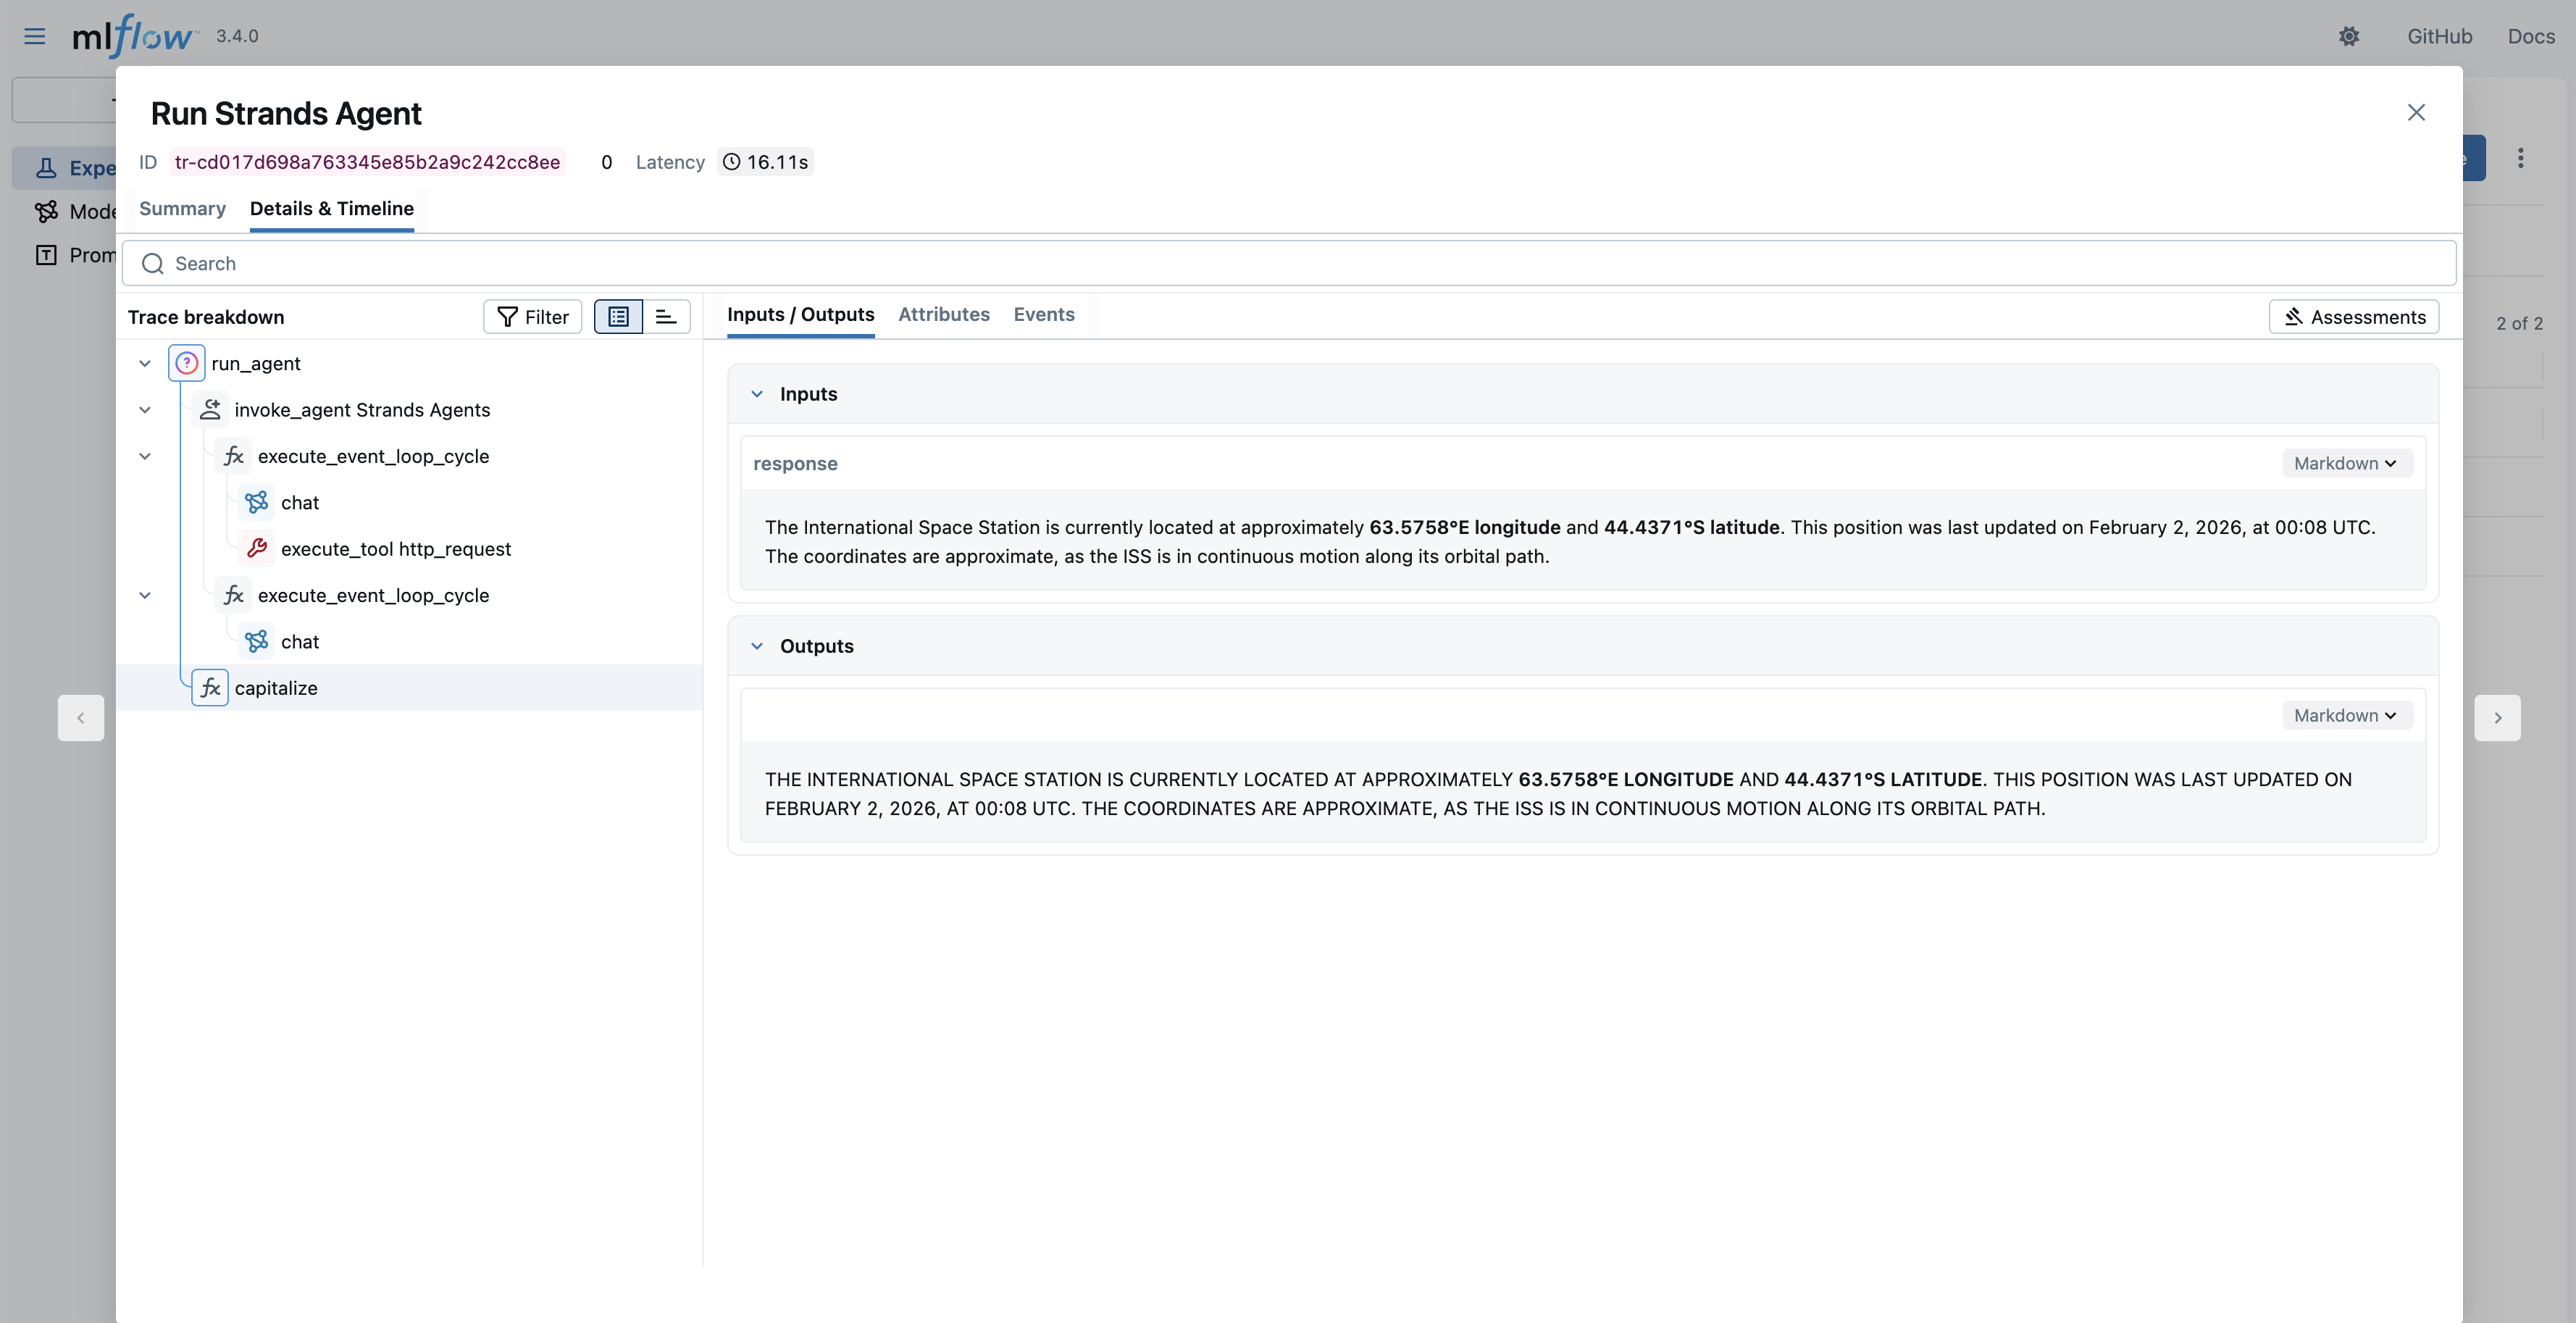The height and width of the screenshot is (1323, 2576).
Task: Click the fx icon next to capitalize
Action: 209,688
